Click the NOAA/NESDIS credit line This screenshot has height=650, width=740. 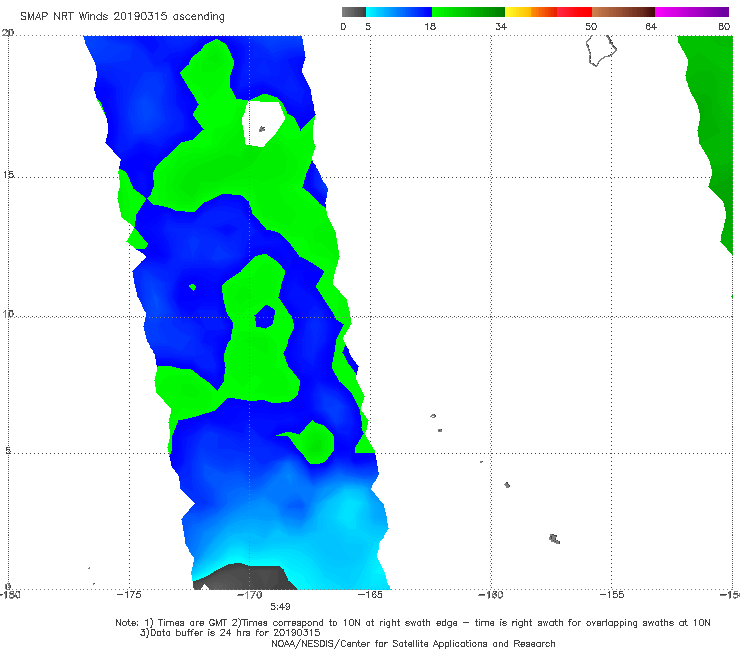(413, 643)
